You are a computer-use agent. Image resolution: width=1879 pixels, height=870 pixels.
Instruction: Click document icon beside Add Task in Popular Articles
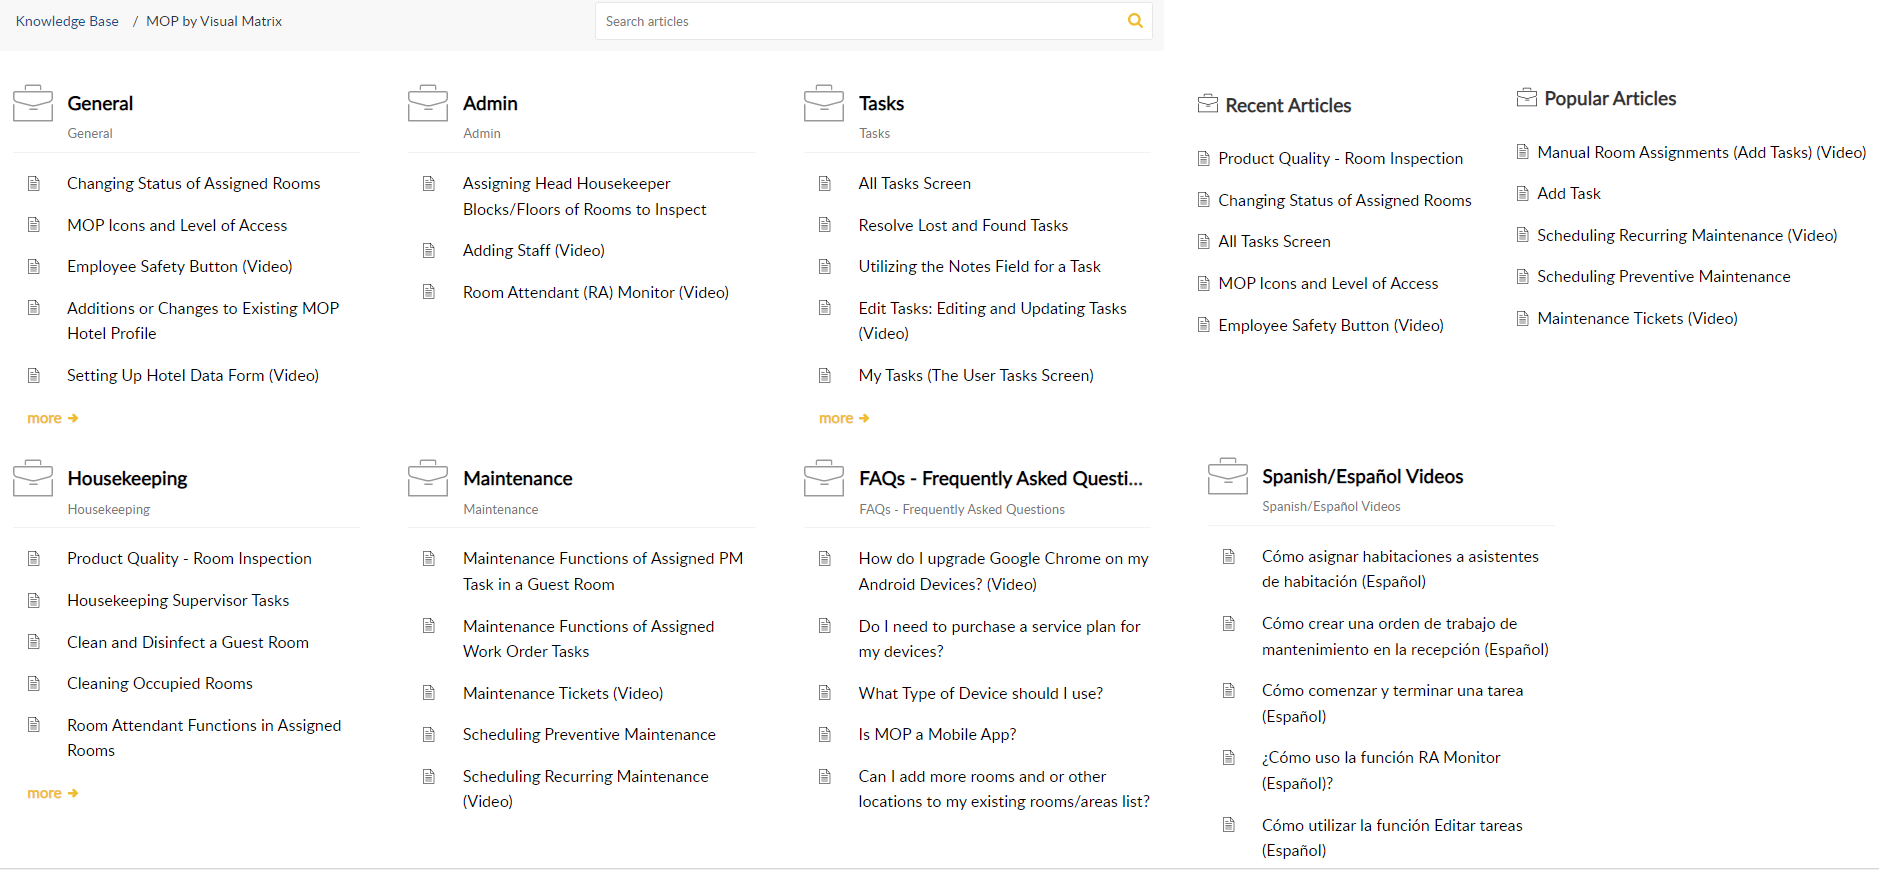coord(1523,193)
